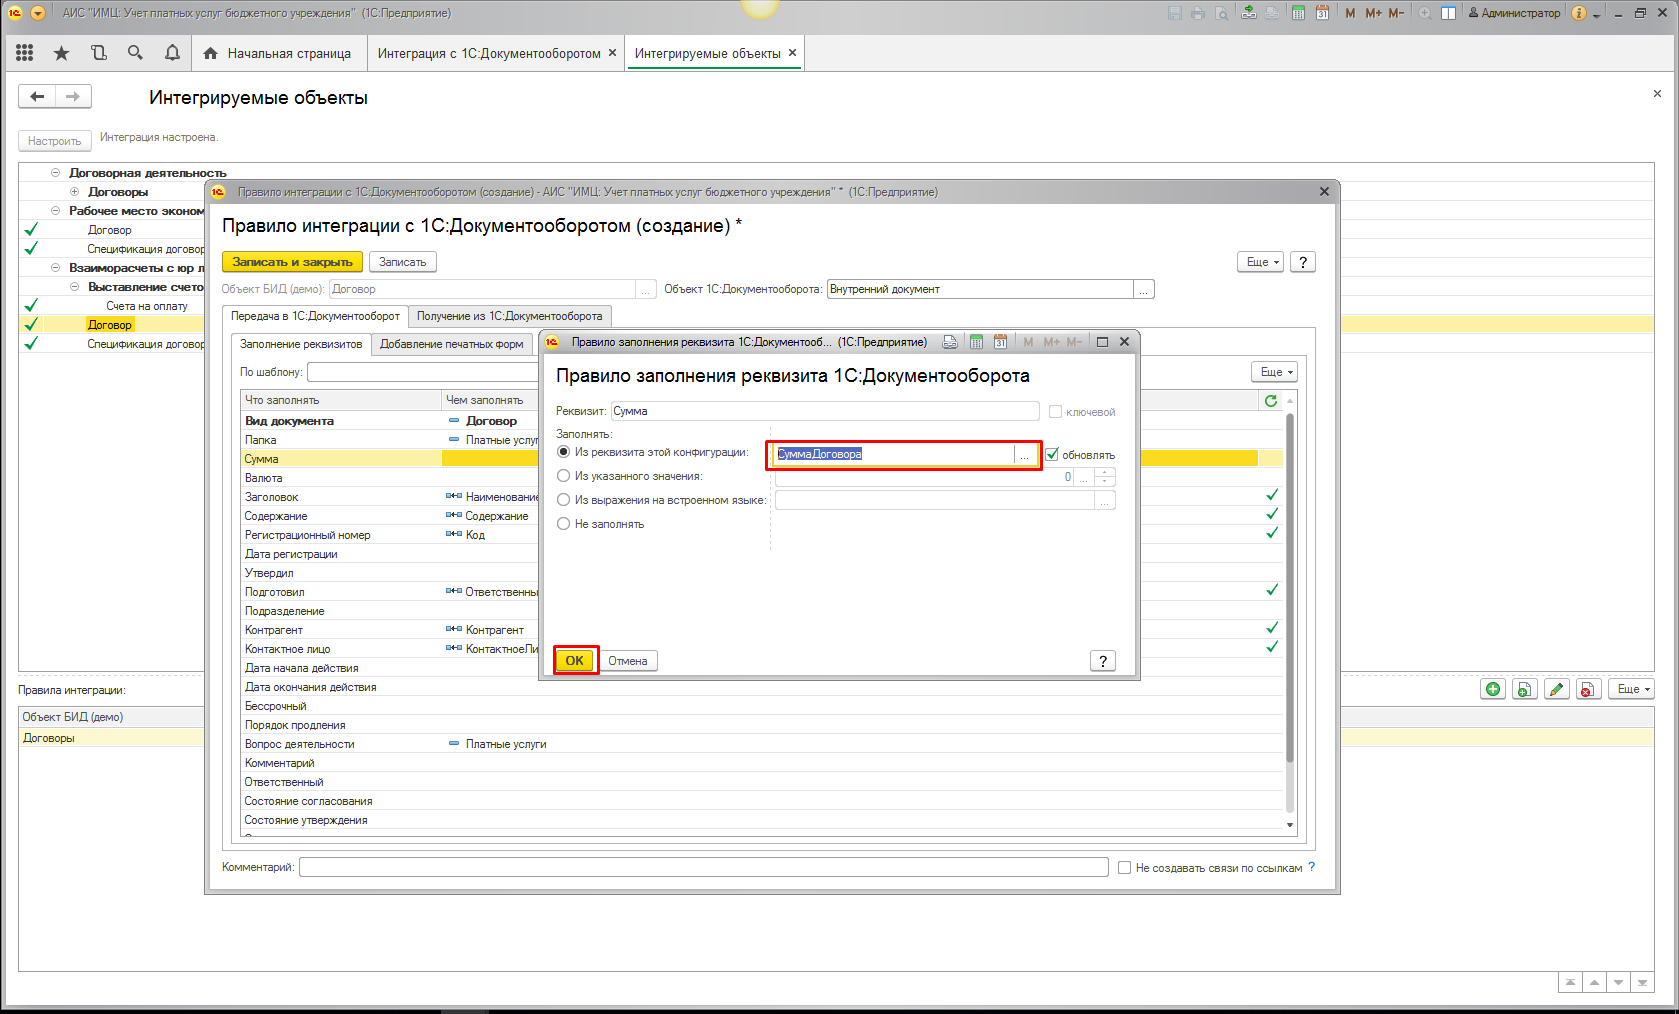
Task: Open the history icon in toolbar
Action: [98, 53]
